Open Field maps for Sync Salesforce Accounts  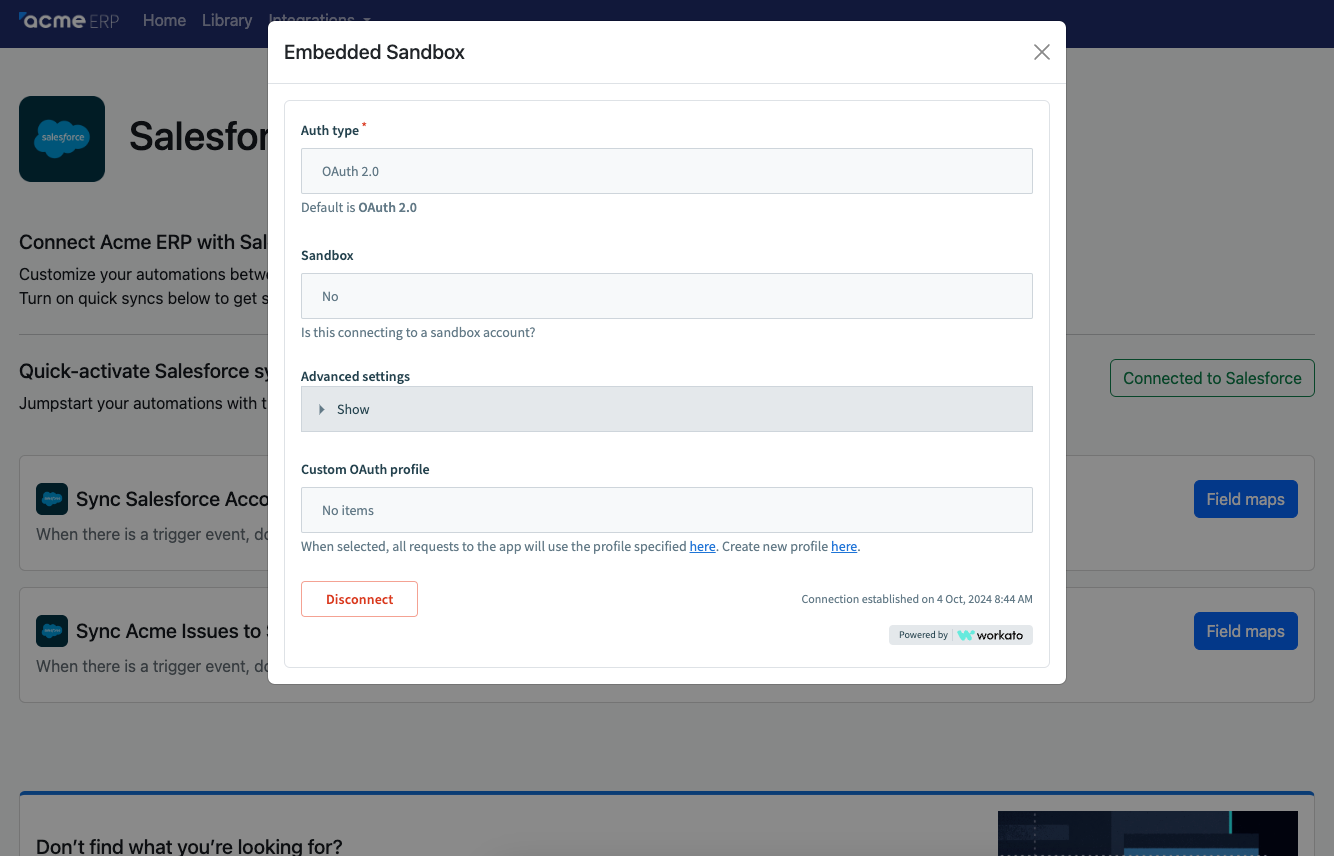(1245, 498)
